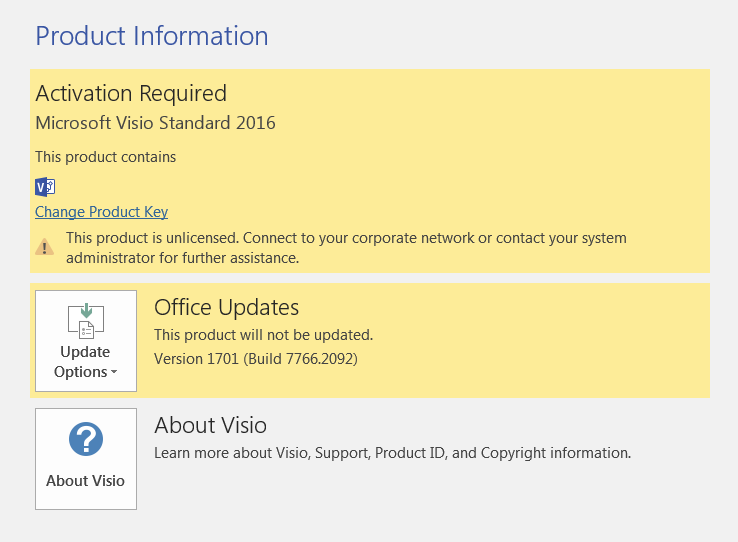Click "This product will not be updated" text
Viewport: 738px width, 542px height.
point(263,335)
